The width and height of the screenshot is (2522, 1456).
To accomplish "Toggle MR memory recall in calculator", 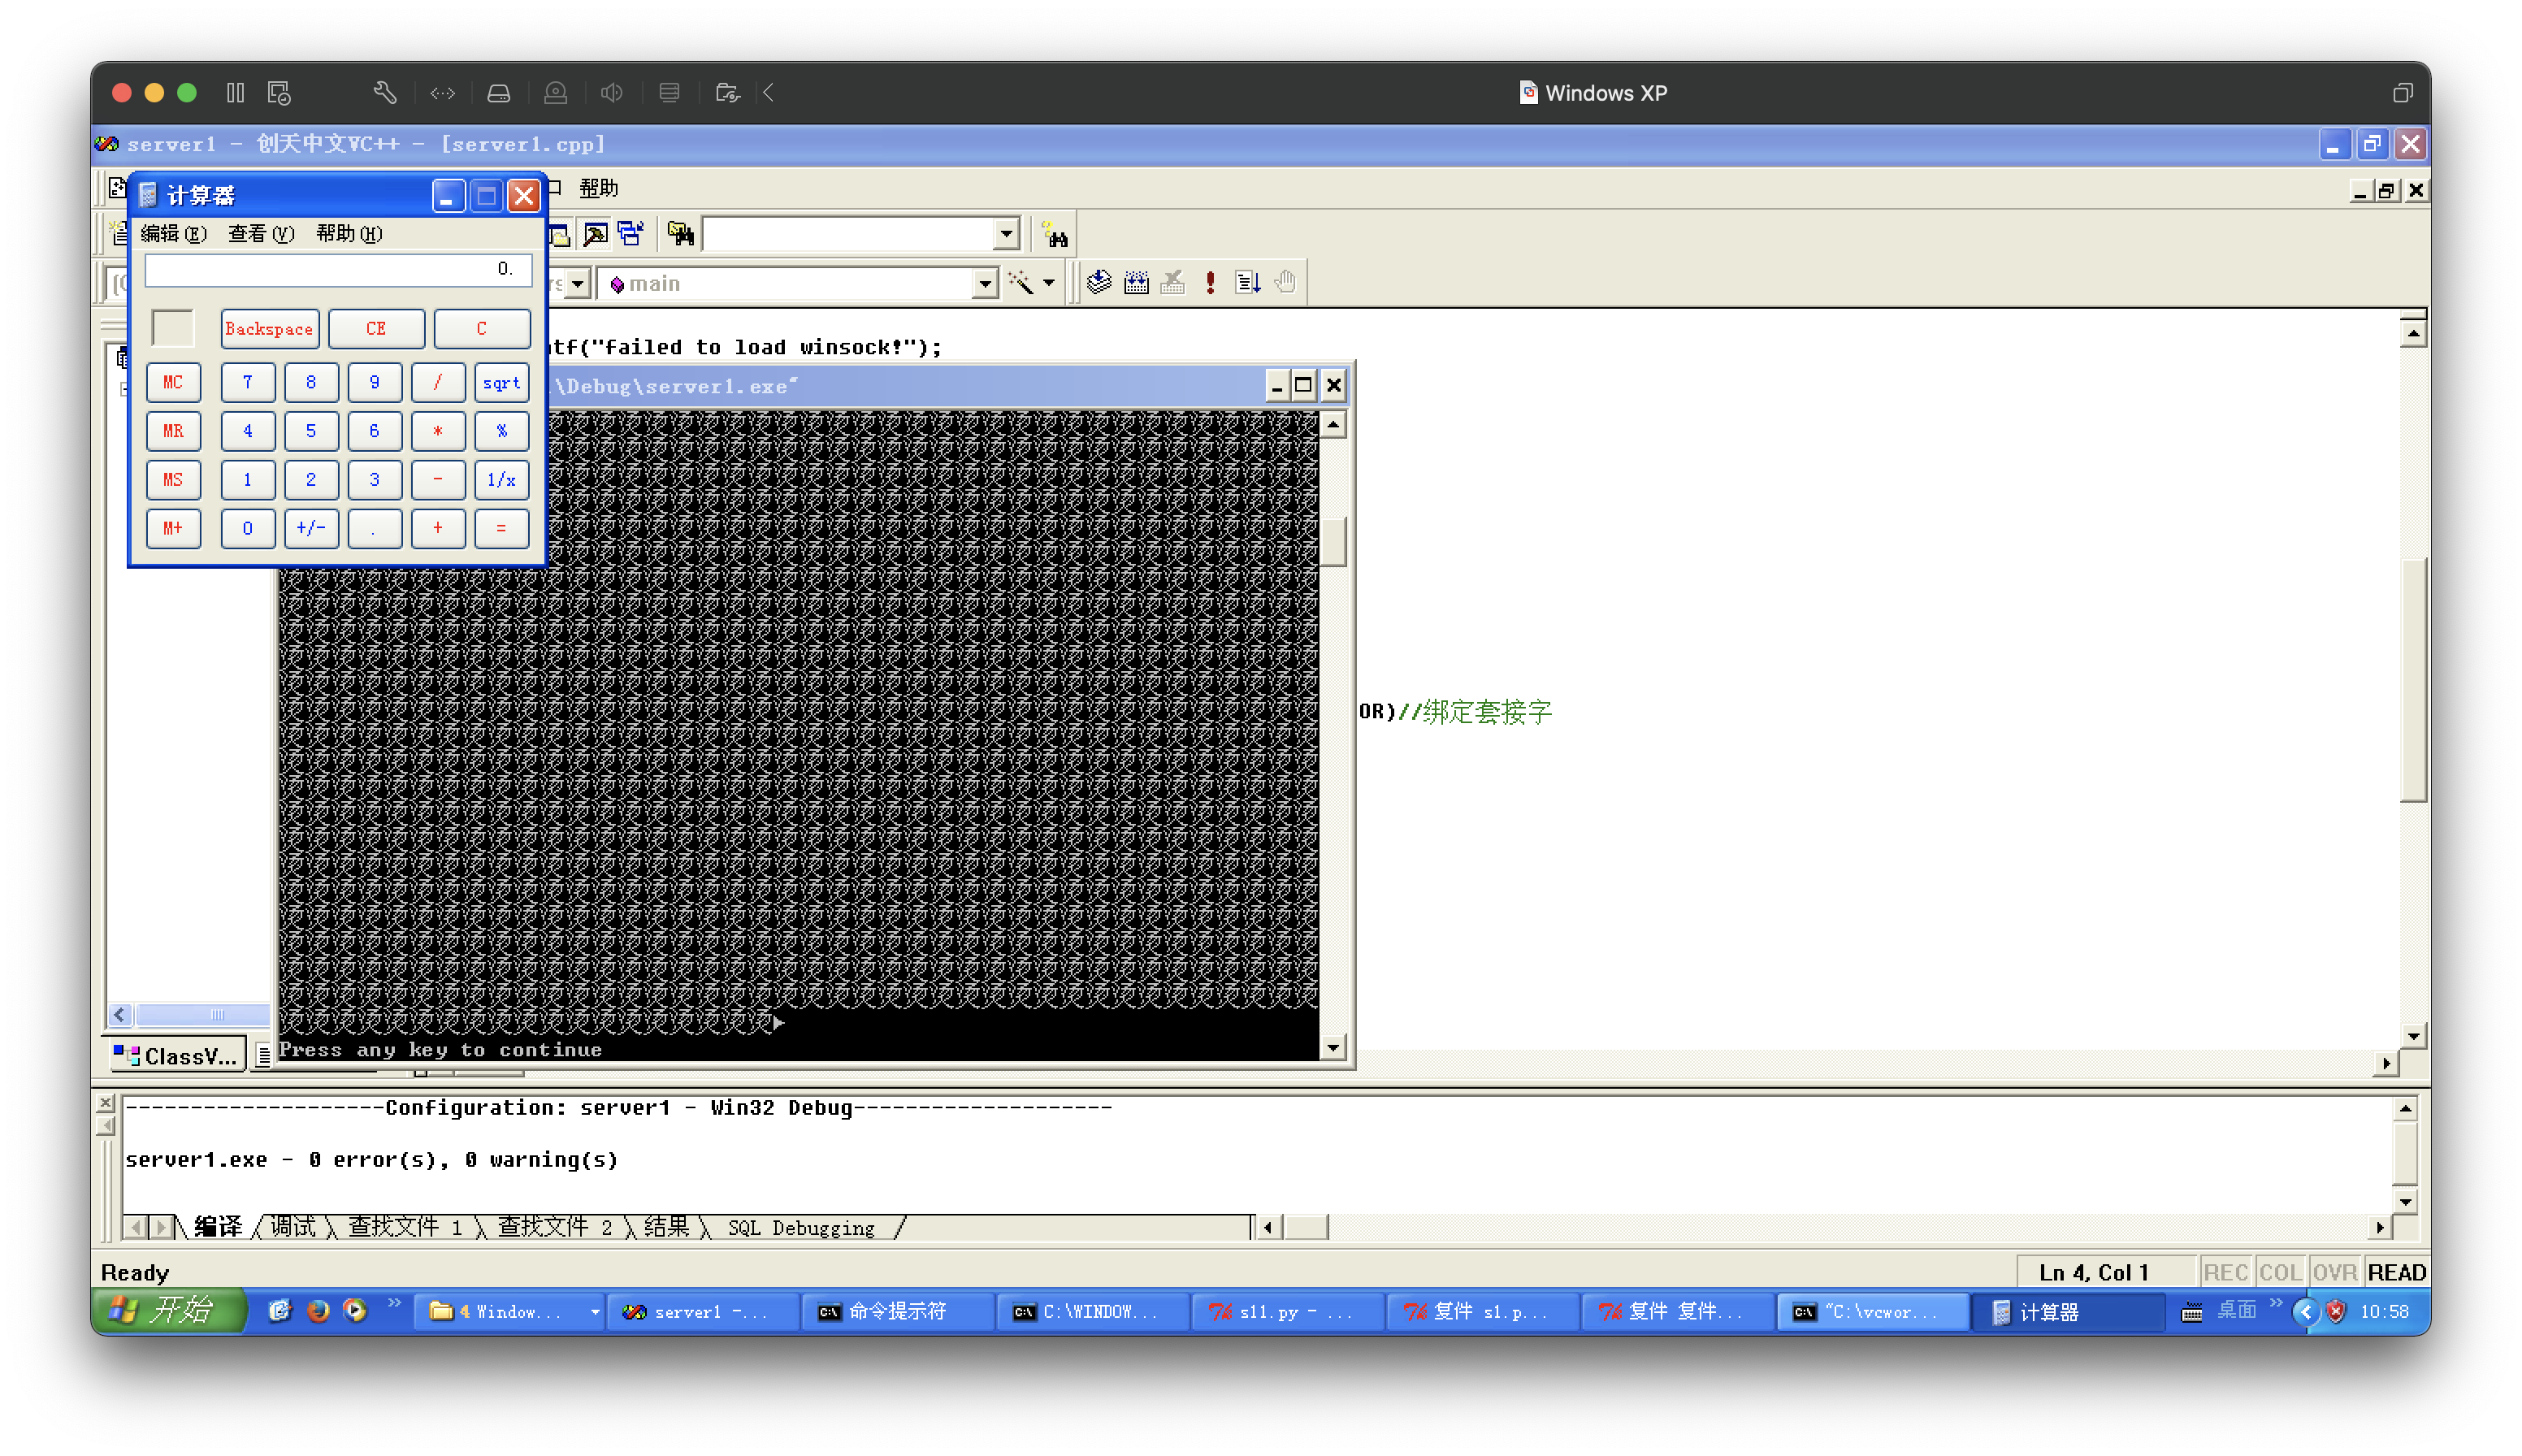I will coord(171,430).
